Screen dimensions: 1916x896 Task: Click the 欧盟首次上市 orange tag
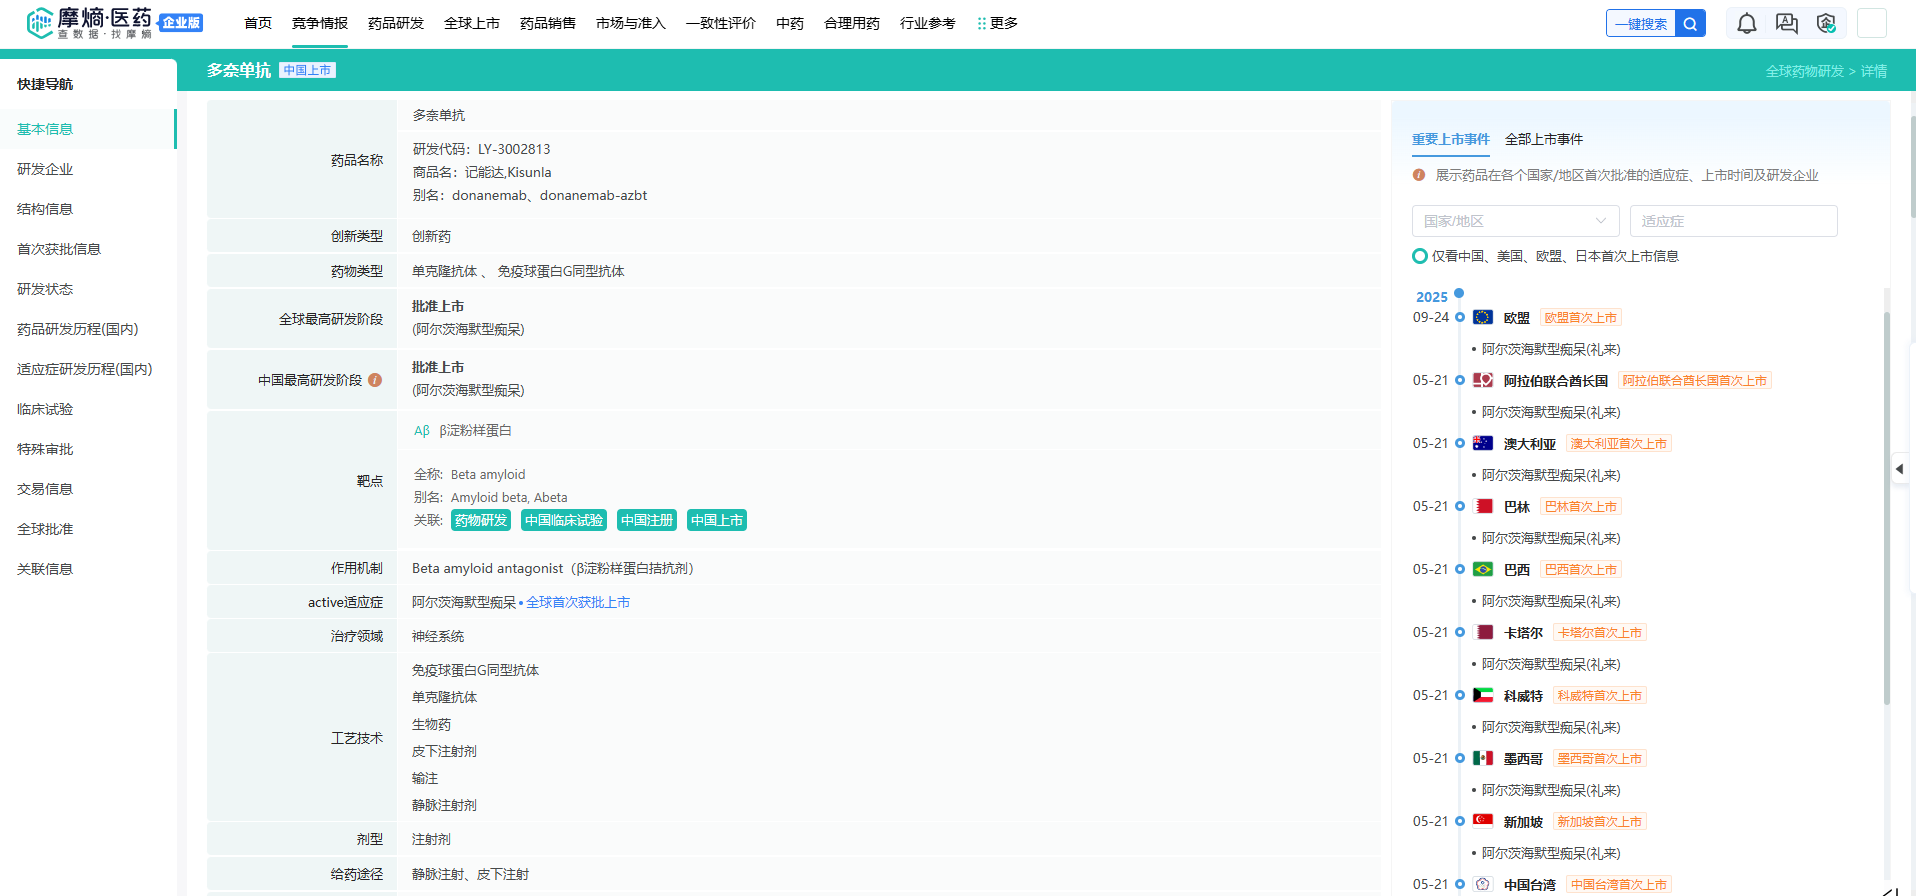pyautogui.click(x=1580, y=318)
